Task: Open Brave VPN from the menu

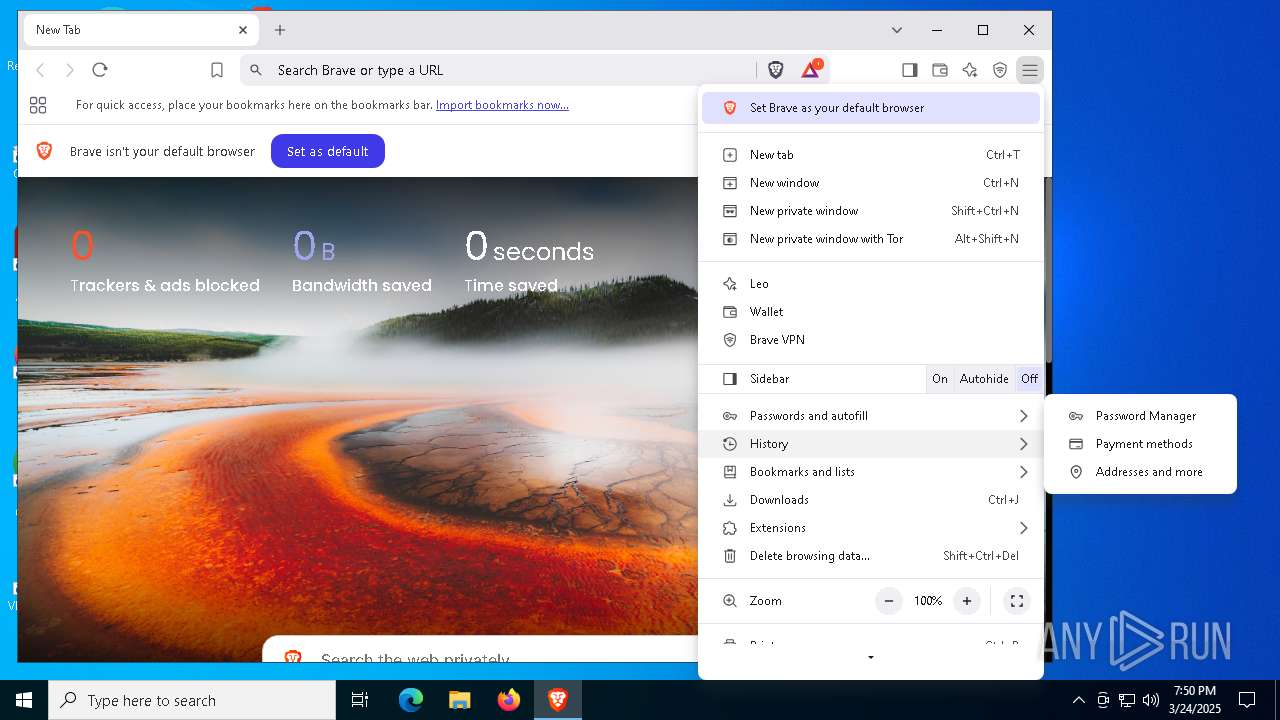Action: click(871, 340)
